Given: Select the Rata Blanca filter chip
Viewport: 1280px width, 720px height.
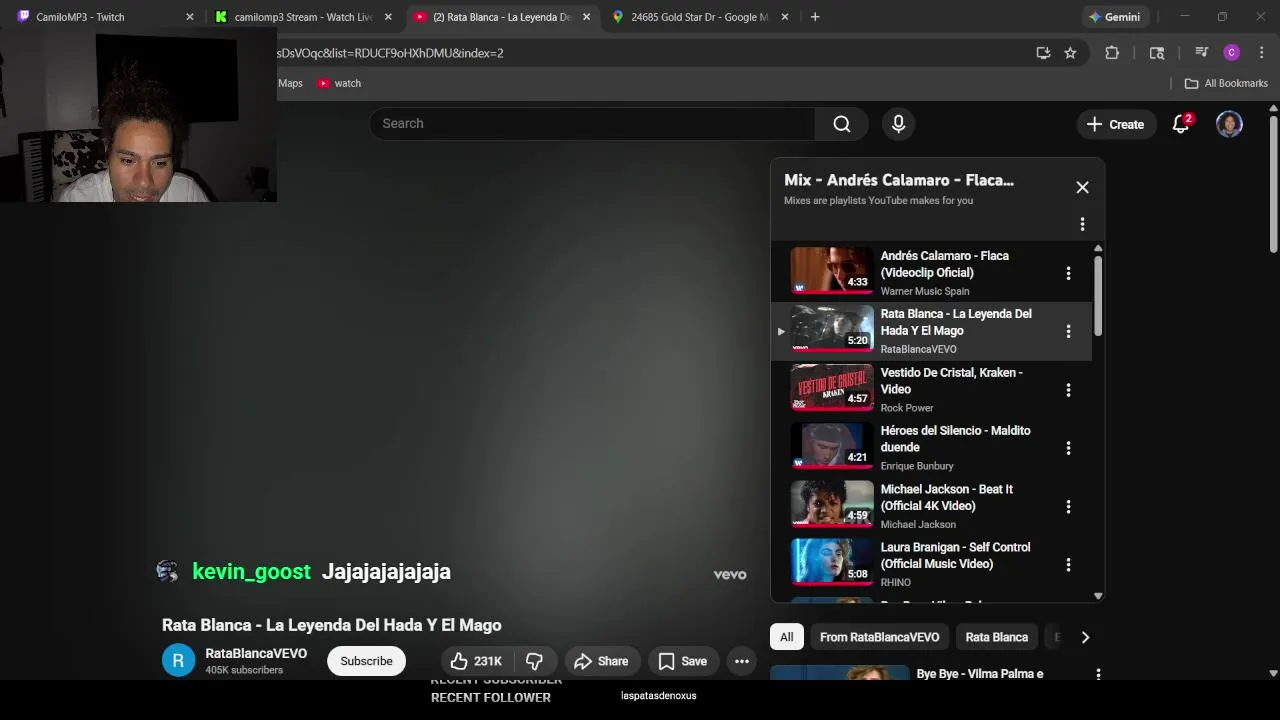Looking at the screenshot, I should click(996, 637).
